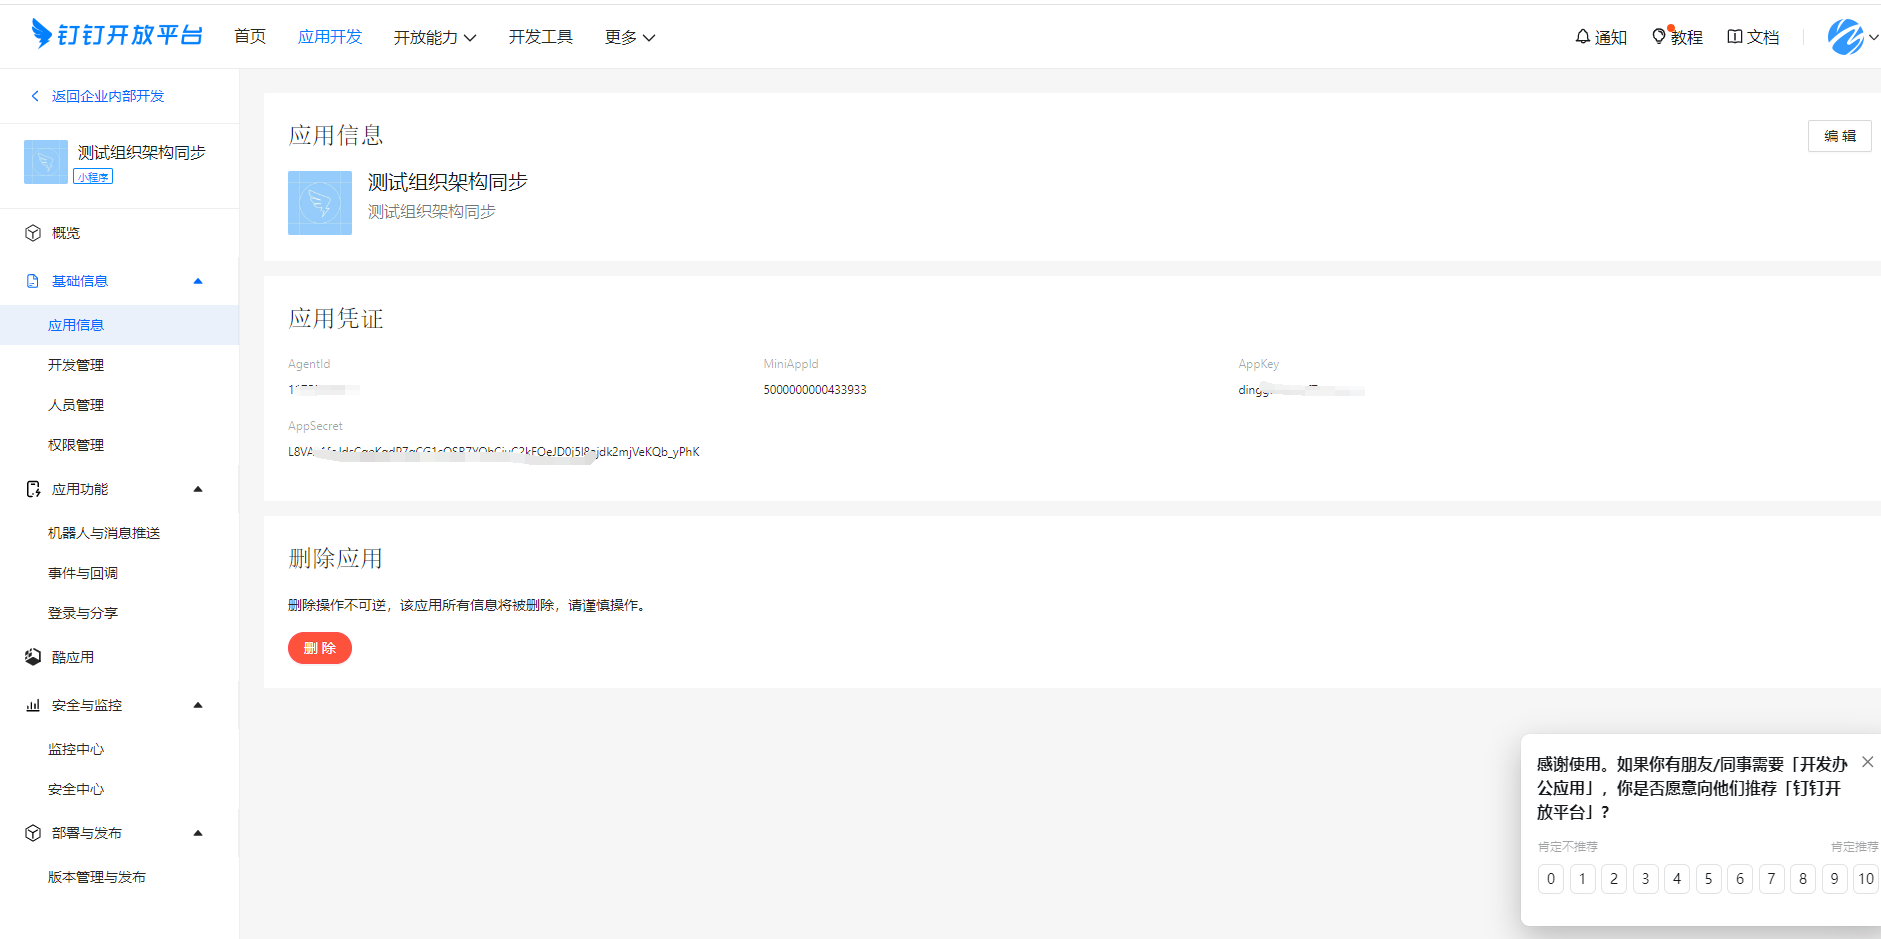
Task: Rate 10 in the recommendation survey
Action: coord(1866,879)
